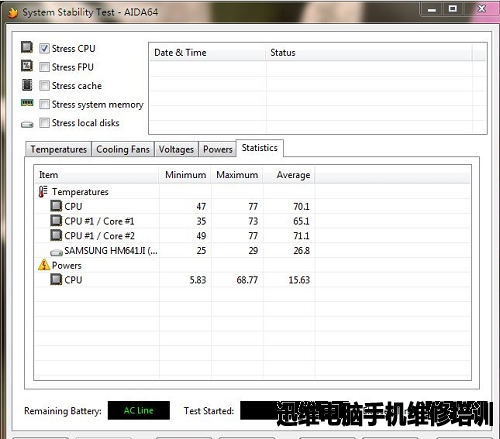The image size is (500, 439).
Task: Switch to the Temperatures tab
Action: coord(58,149)
